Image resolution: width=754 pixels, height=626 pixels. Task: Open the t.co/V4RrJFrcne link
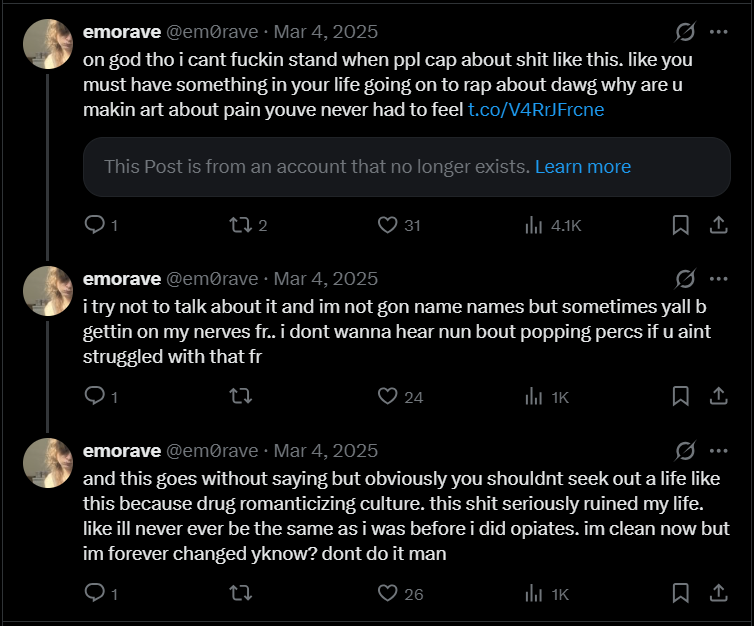click(536, 110)
